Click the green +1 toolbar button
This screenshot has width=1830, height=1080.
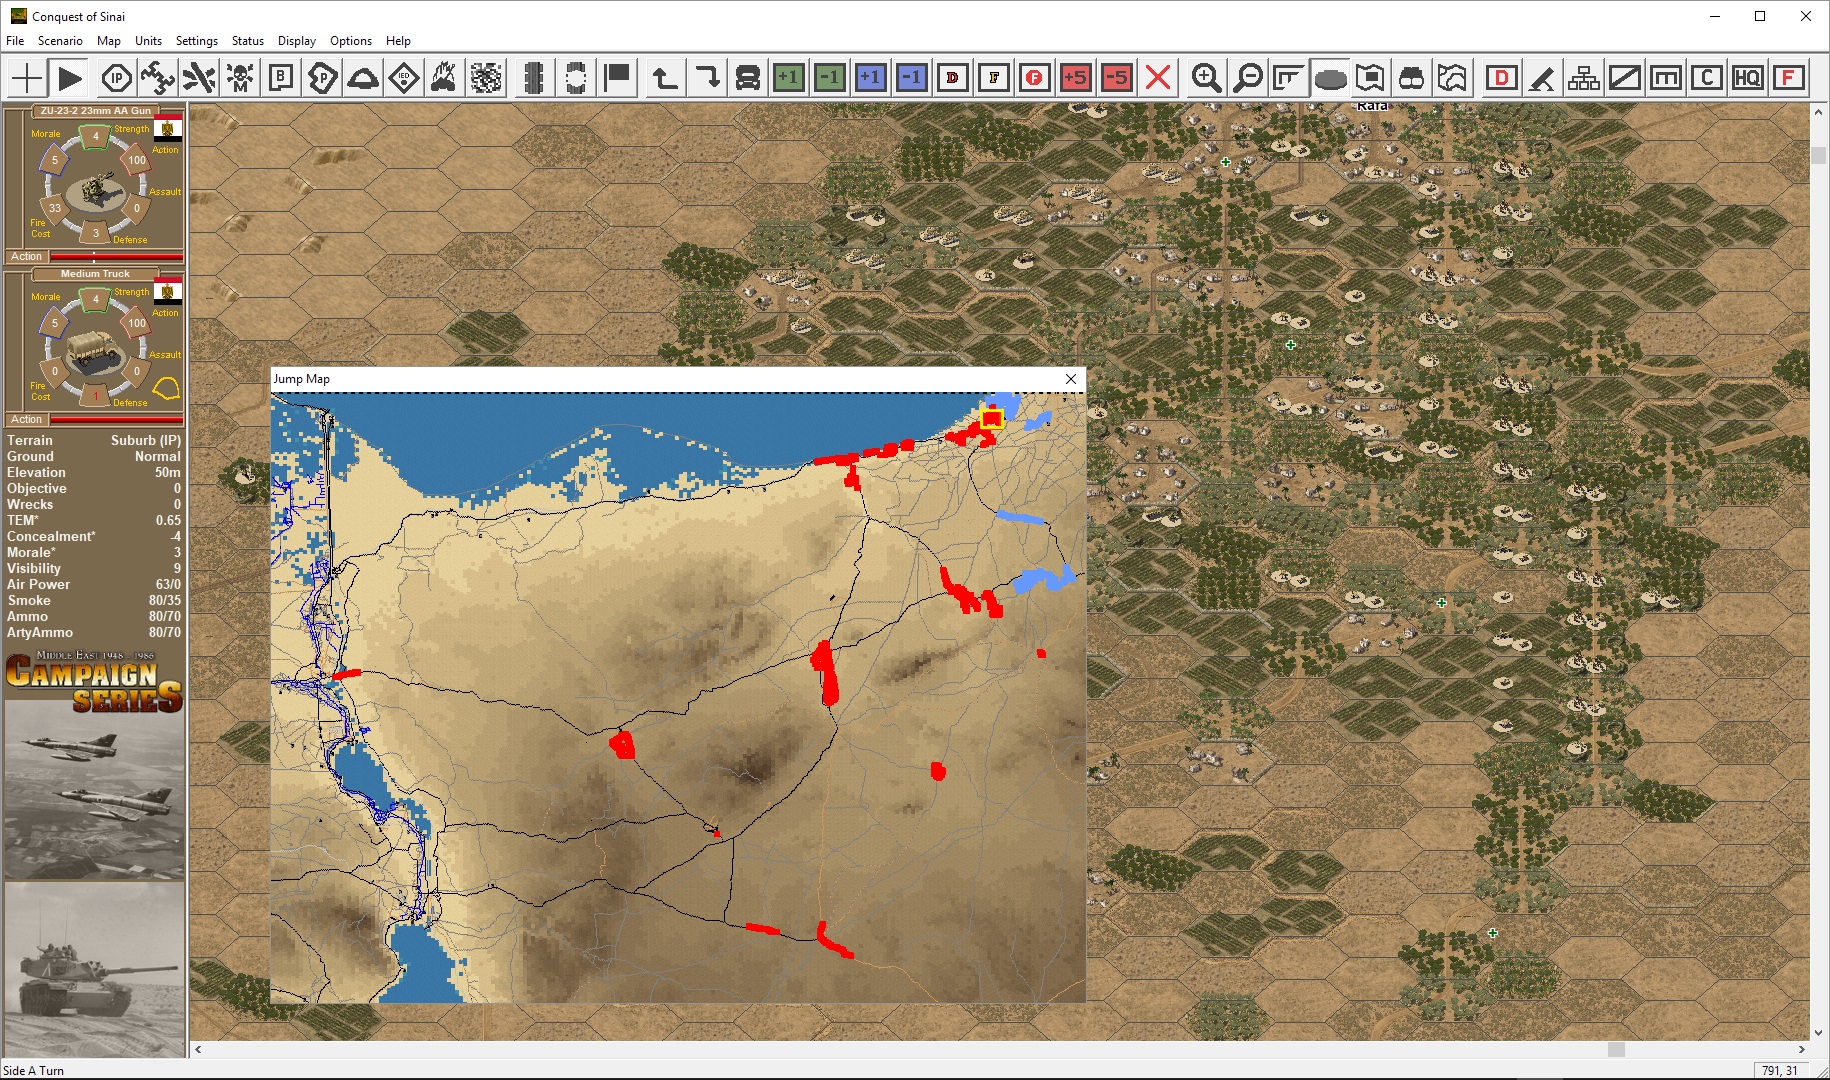pyautogui.click(x=788, y=77)
